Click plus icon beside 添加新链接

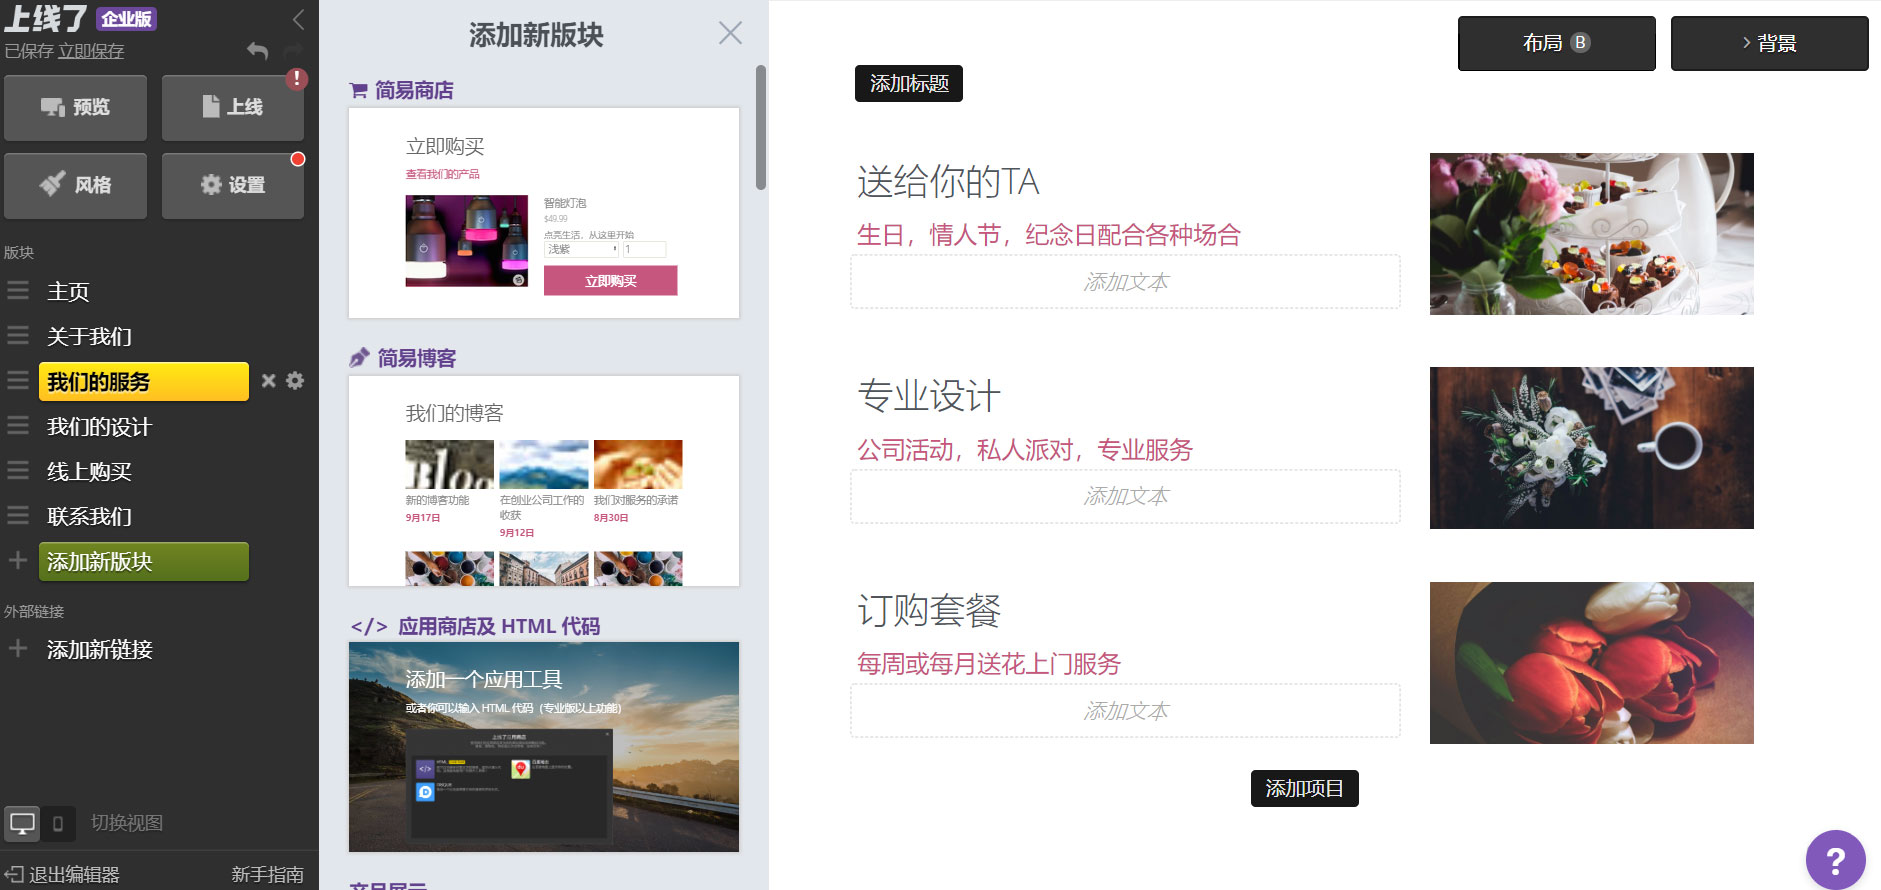(x=18, y=649)
